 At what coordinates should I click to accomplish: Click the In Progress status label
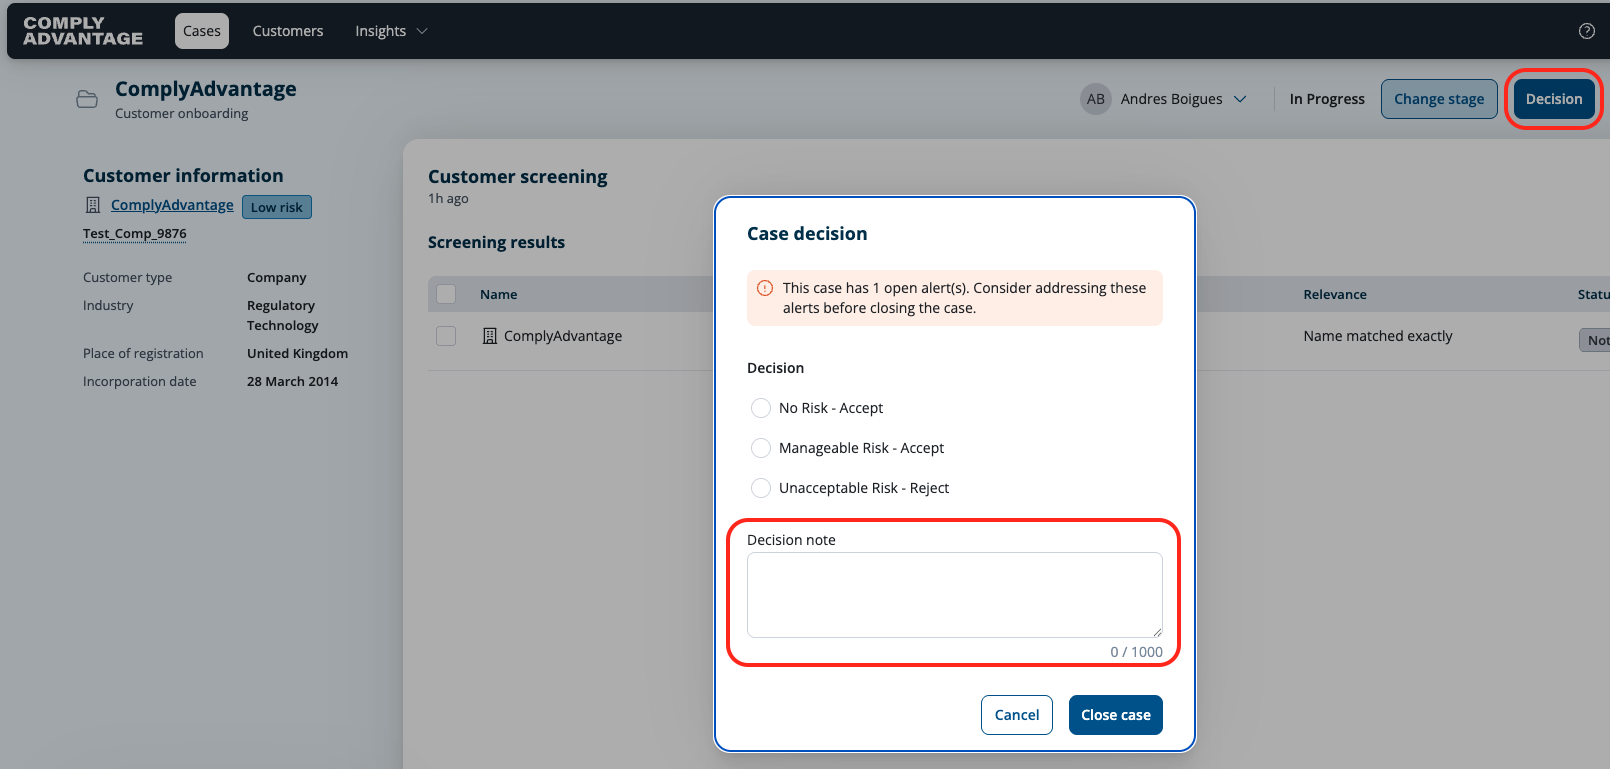tap(1327, 99)
